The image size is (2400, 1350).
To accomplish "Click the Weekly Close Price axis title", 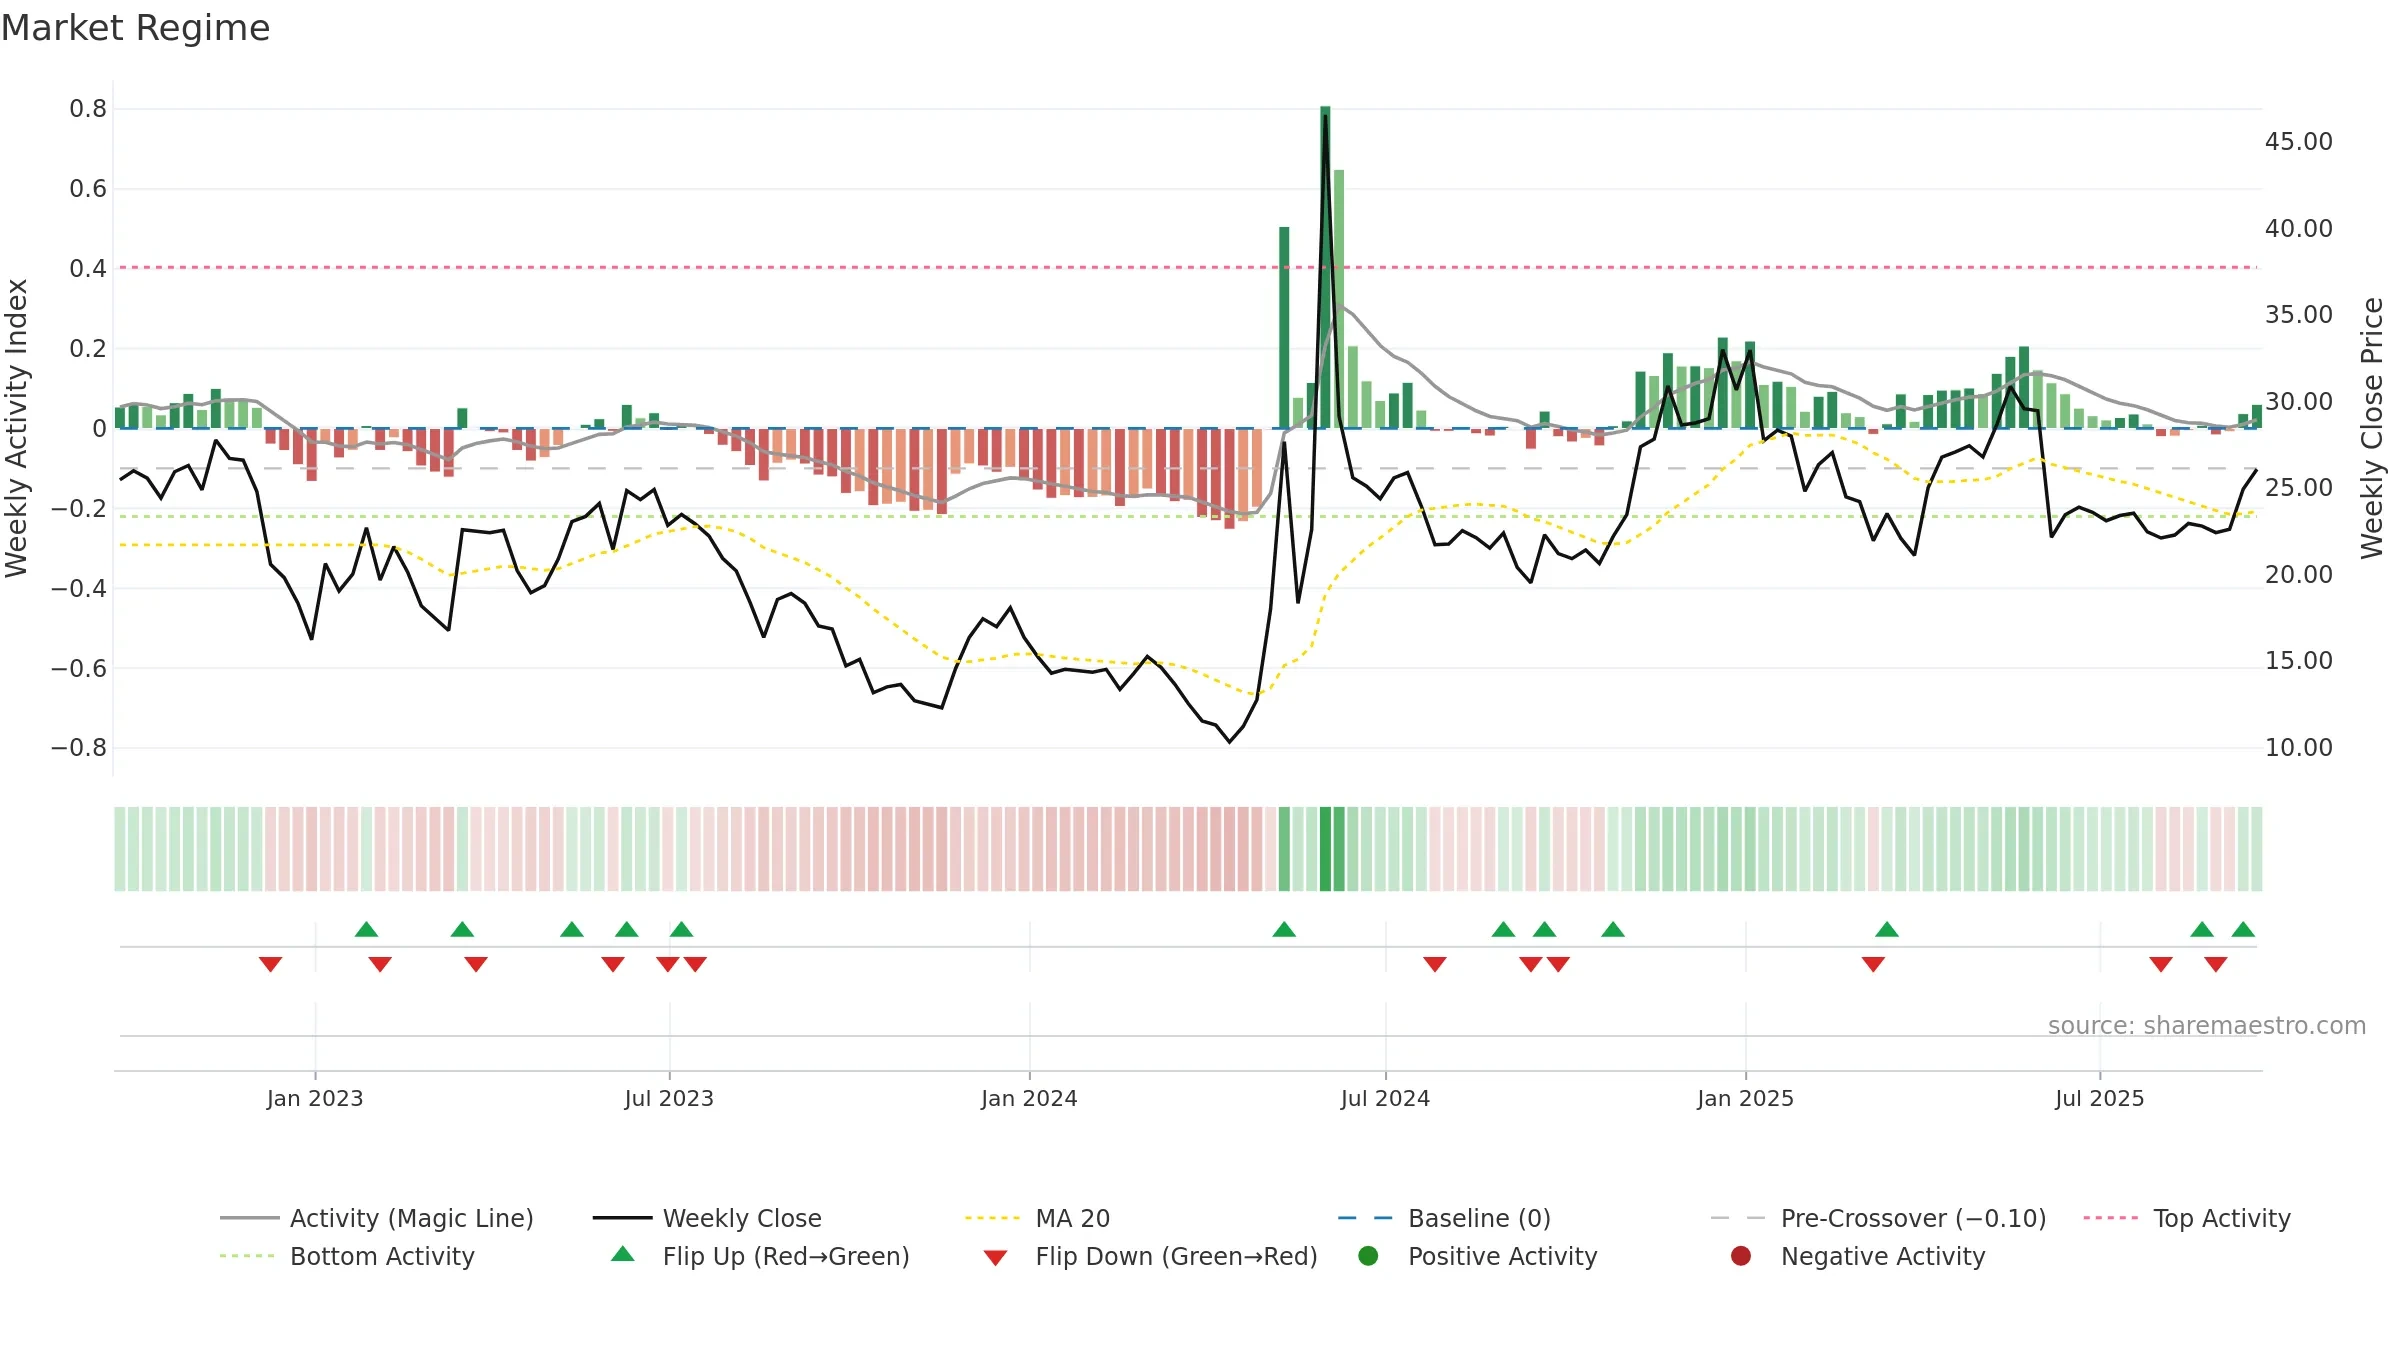I will [2372, 428].
